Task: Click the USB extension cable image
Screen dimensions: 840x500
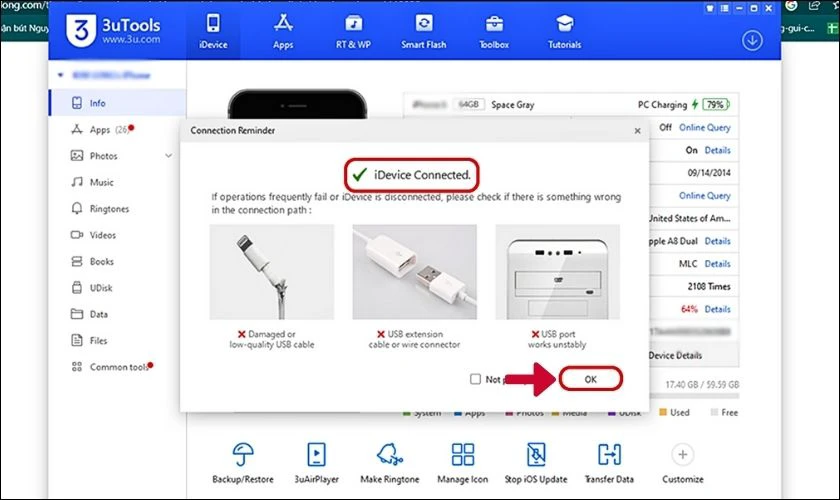Action: click(x=414, y=272)
